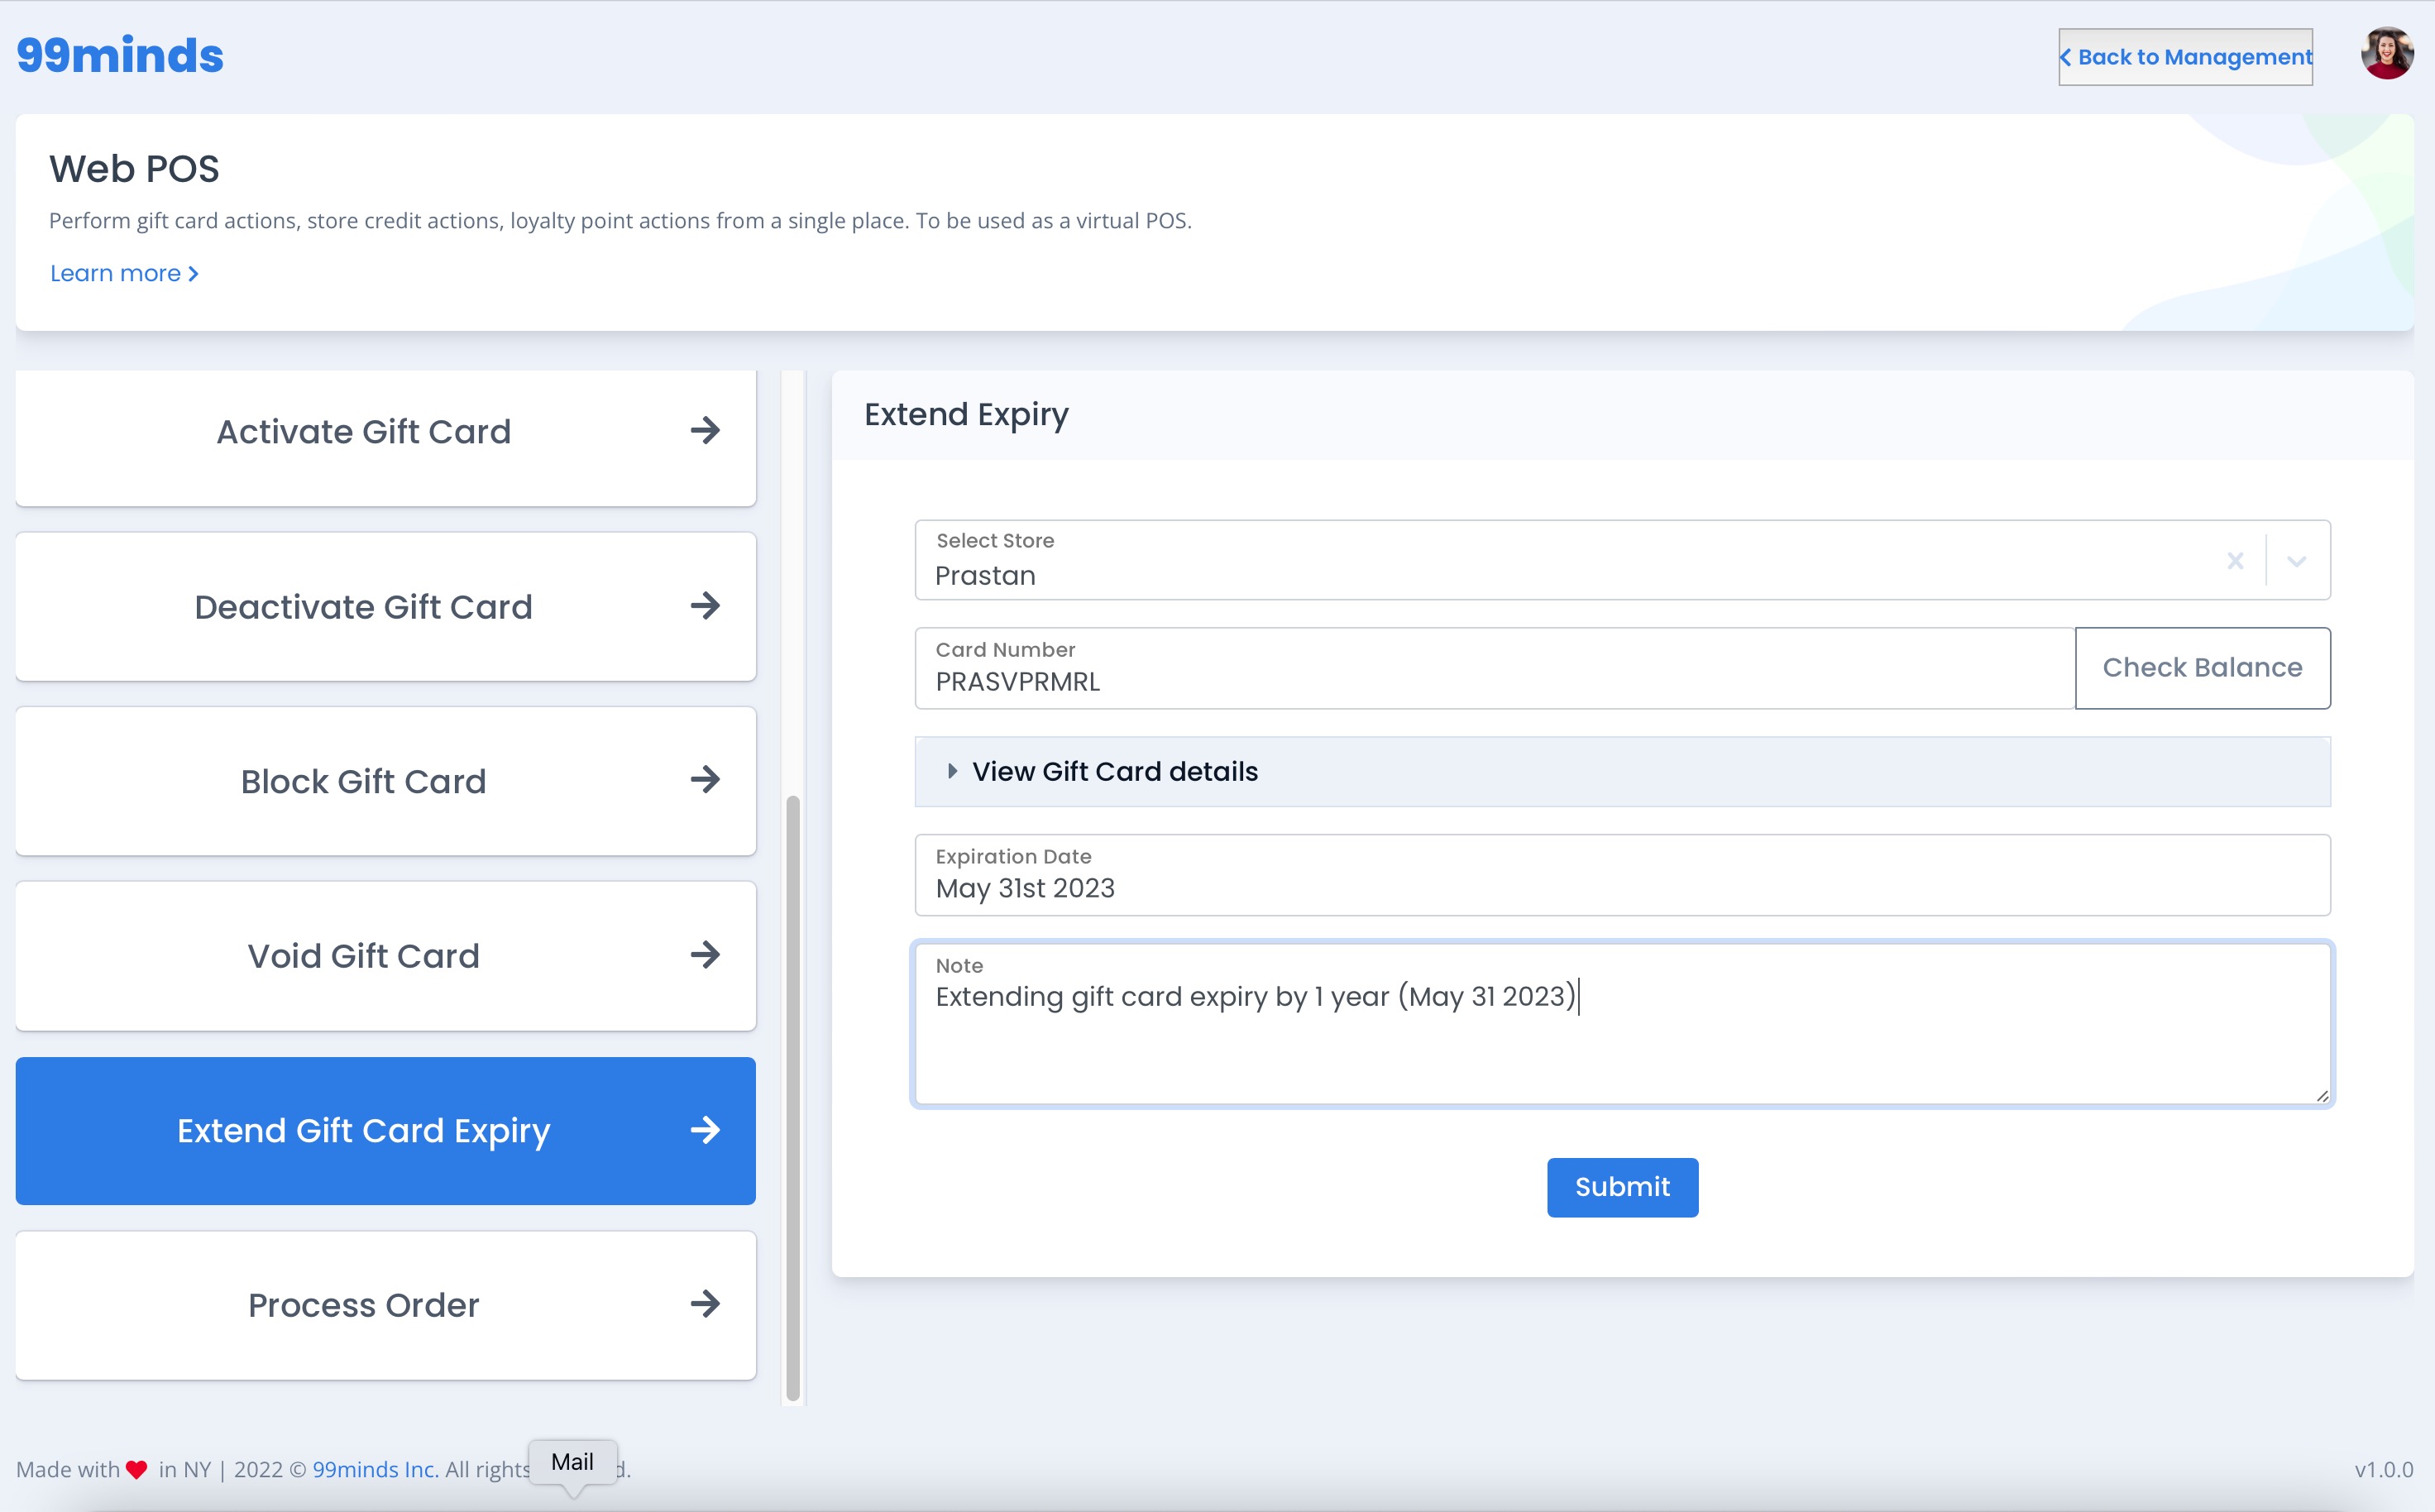The height and width of the screenshot is (1512, 2435).
Task: Open the Expiration Date field
Action: tap(1622, 875)
